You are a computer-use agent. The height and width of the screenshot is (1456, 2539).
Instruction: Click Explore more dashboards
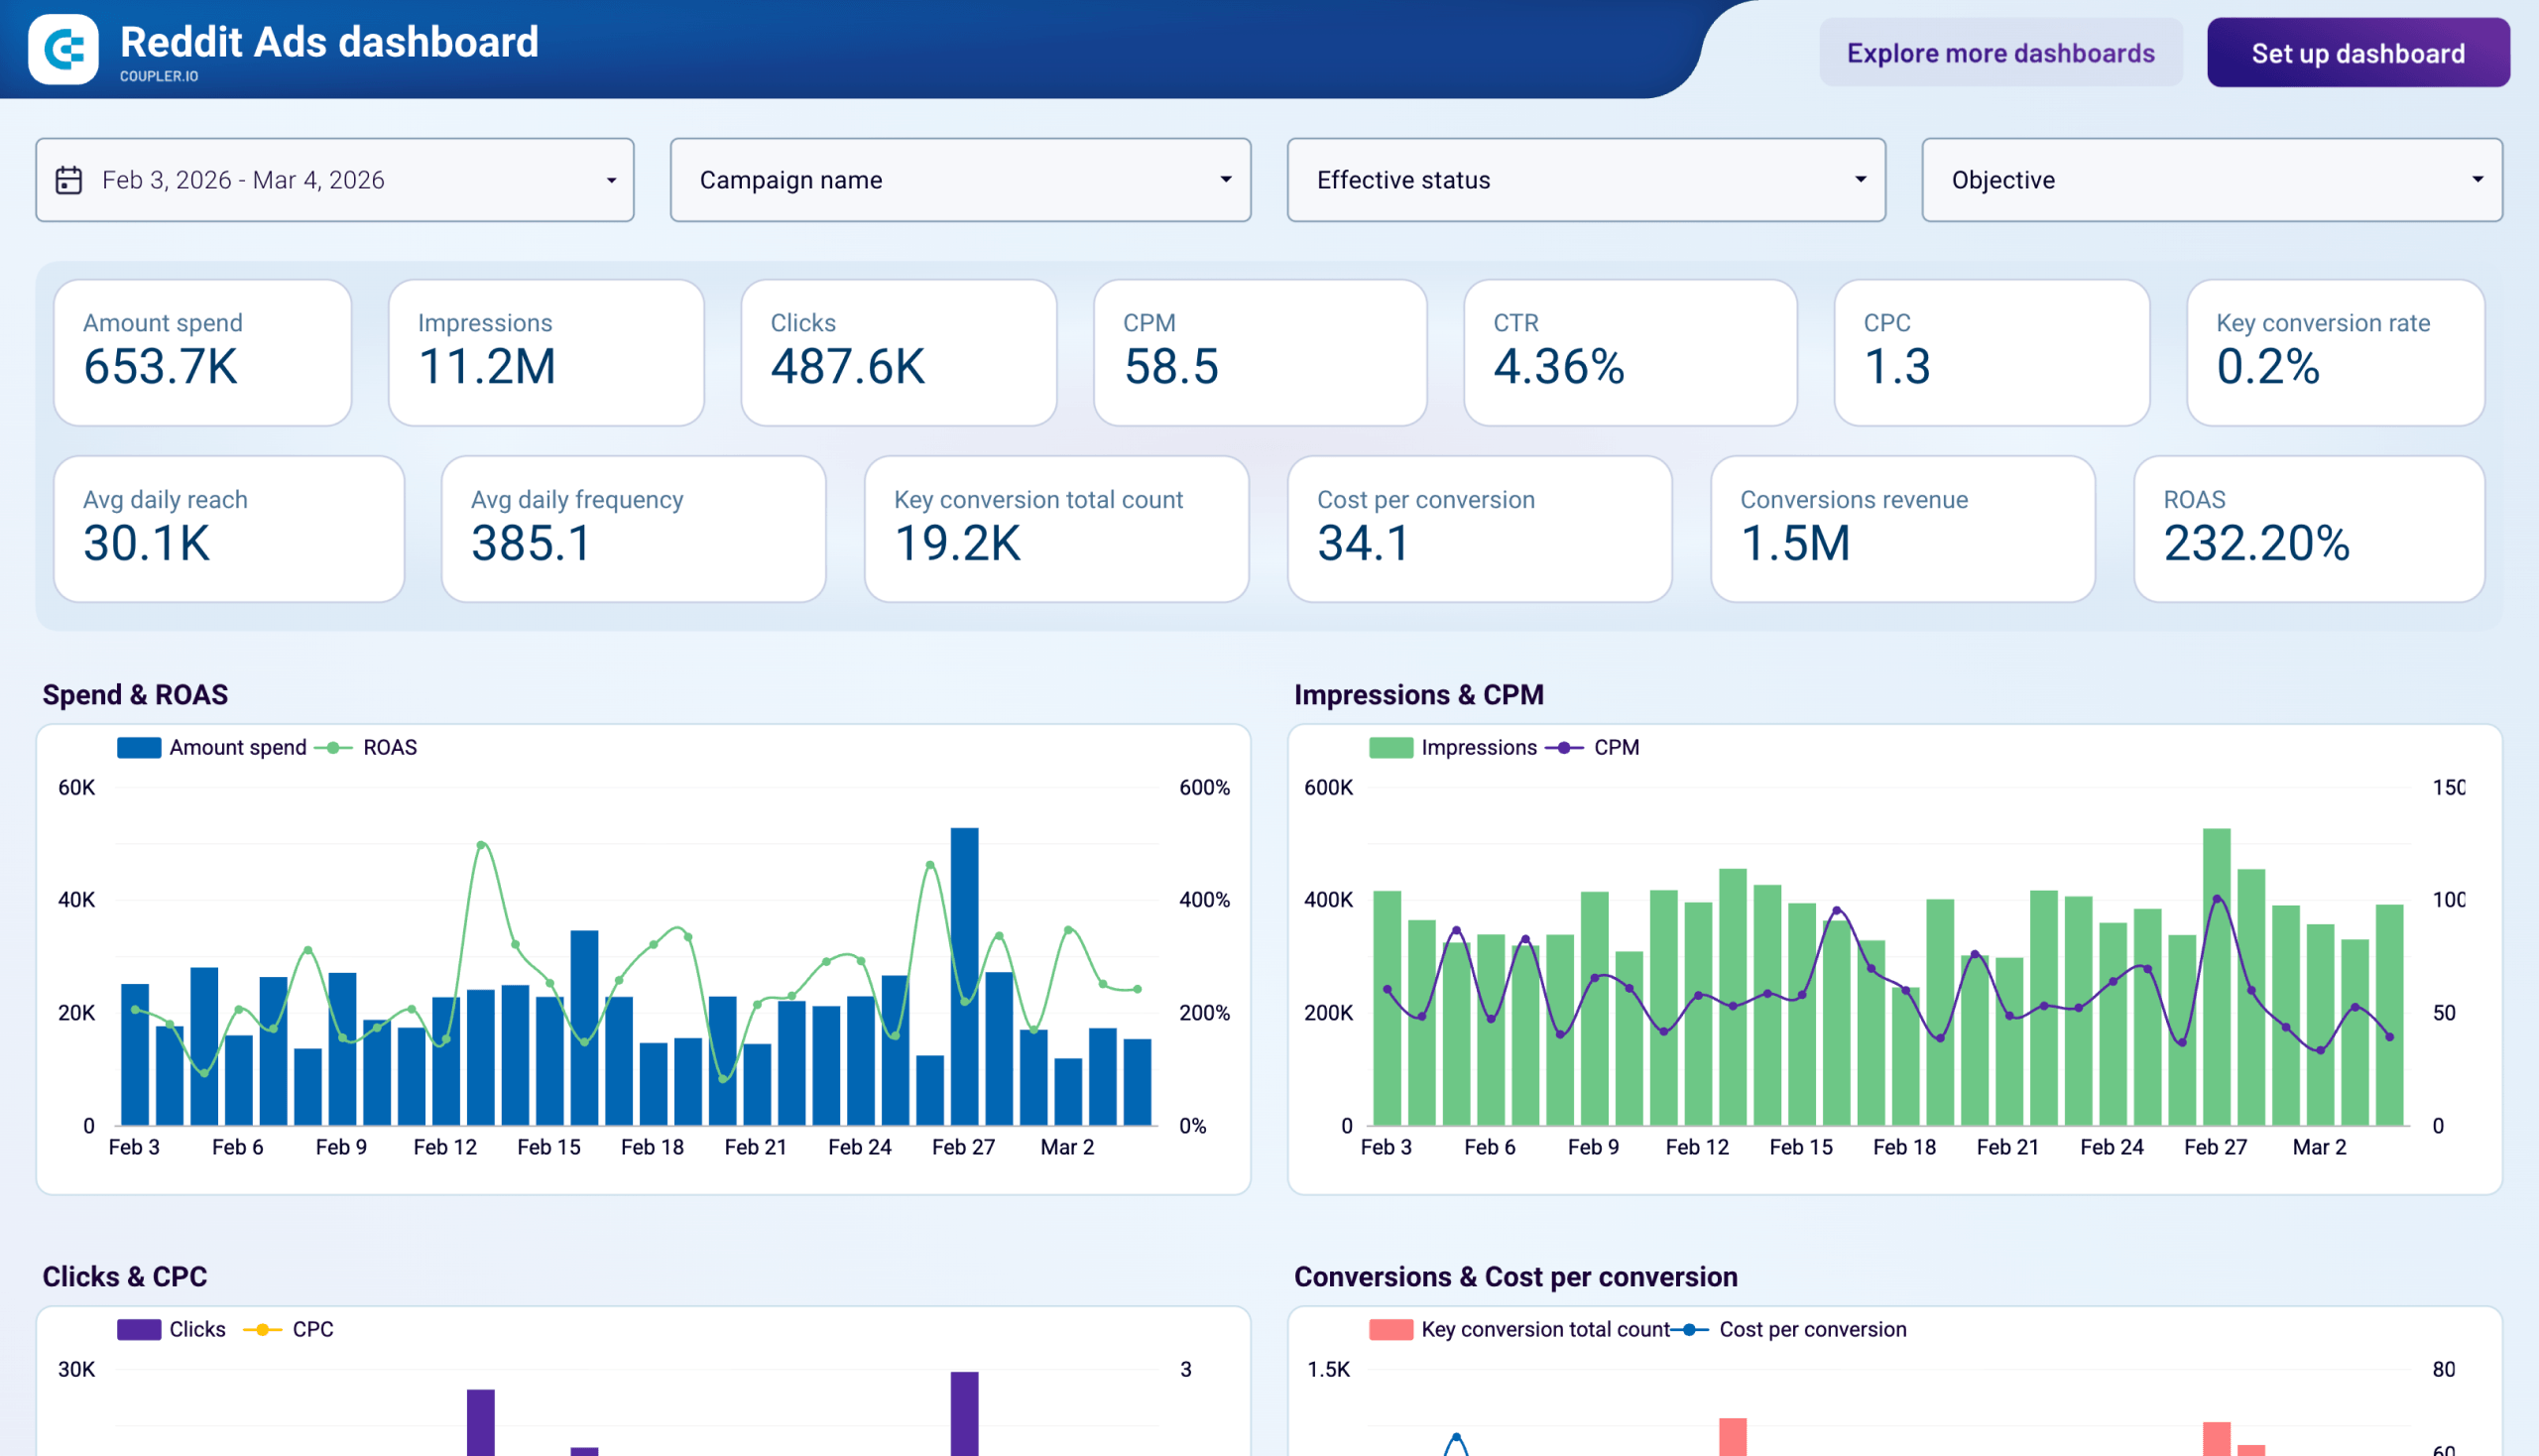coord(2000,53)
